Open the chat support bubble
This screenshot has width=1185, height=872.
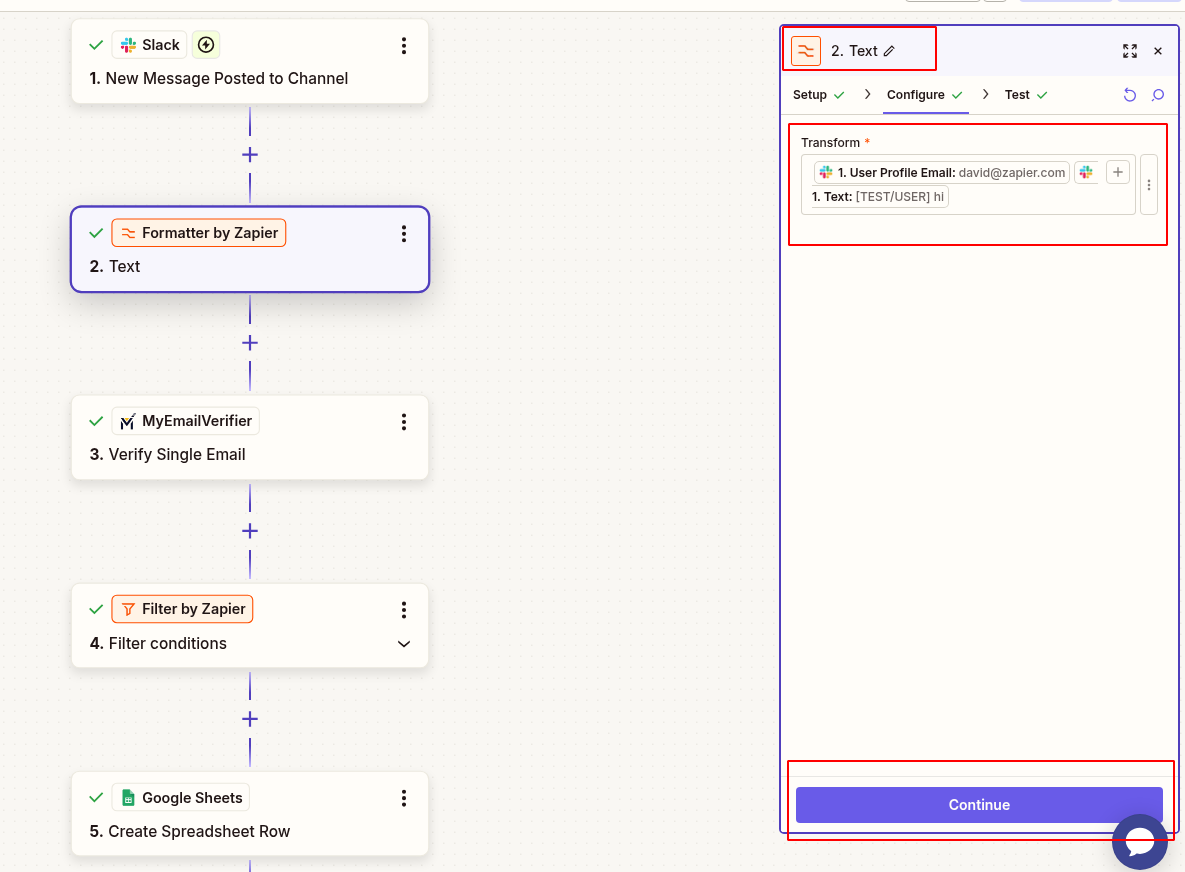[1139, 841]
